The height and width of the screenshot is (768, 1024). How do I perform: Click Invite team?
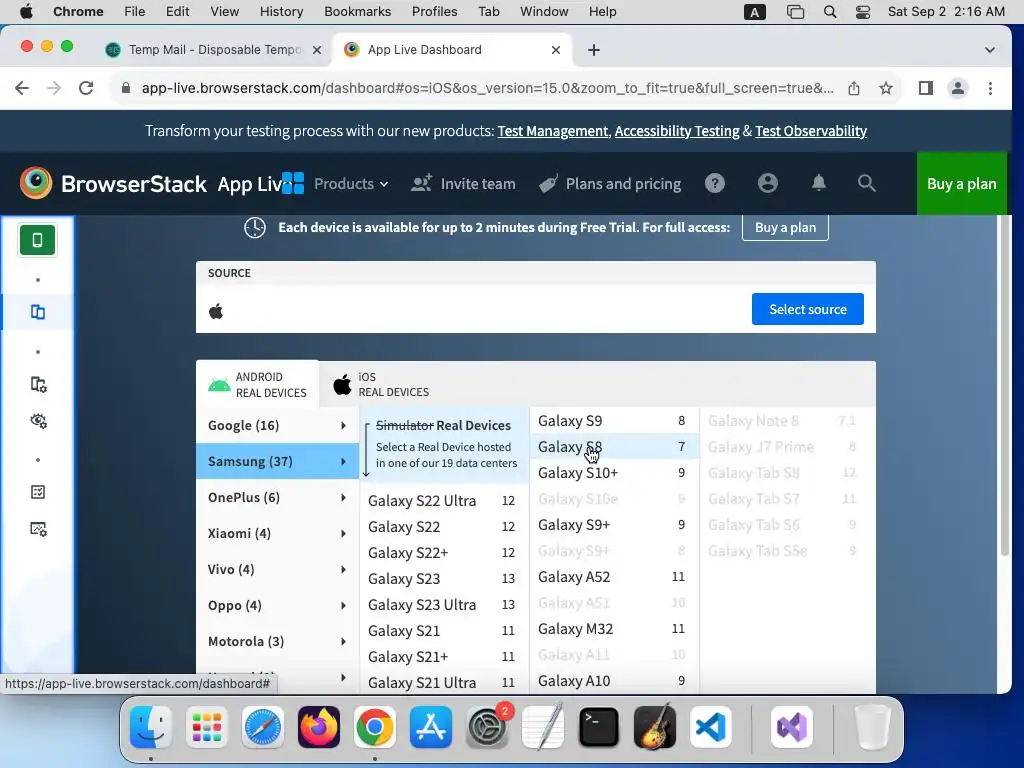click(463, 184)
